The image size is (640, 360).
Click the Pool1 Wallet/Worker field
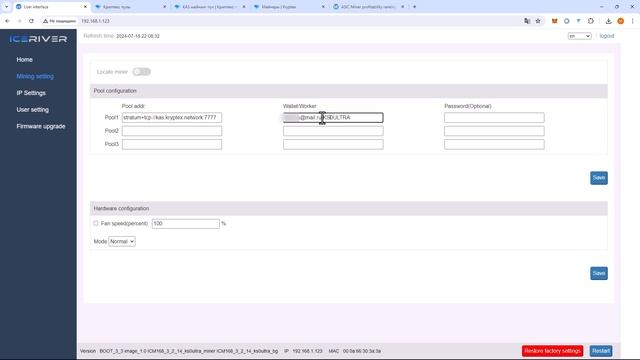(333, 118)
